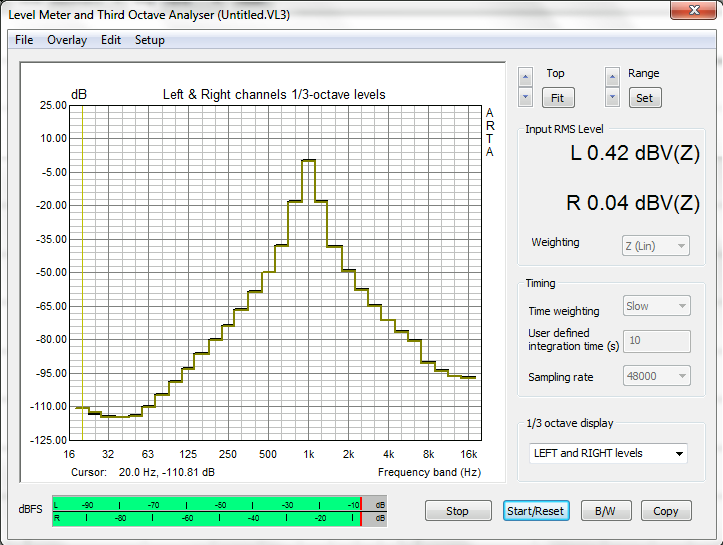Click the Range down arrow
723x545 pixels.
pyautogui.click(x=612, y=97)
